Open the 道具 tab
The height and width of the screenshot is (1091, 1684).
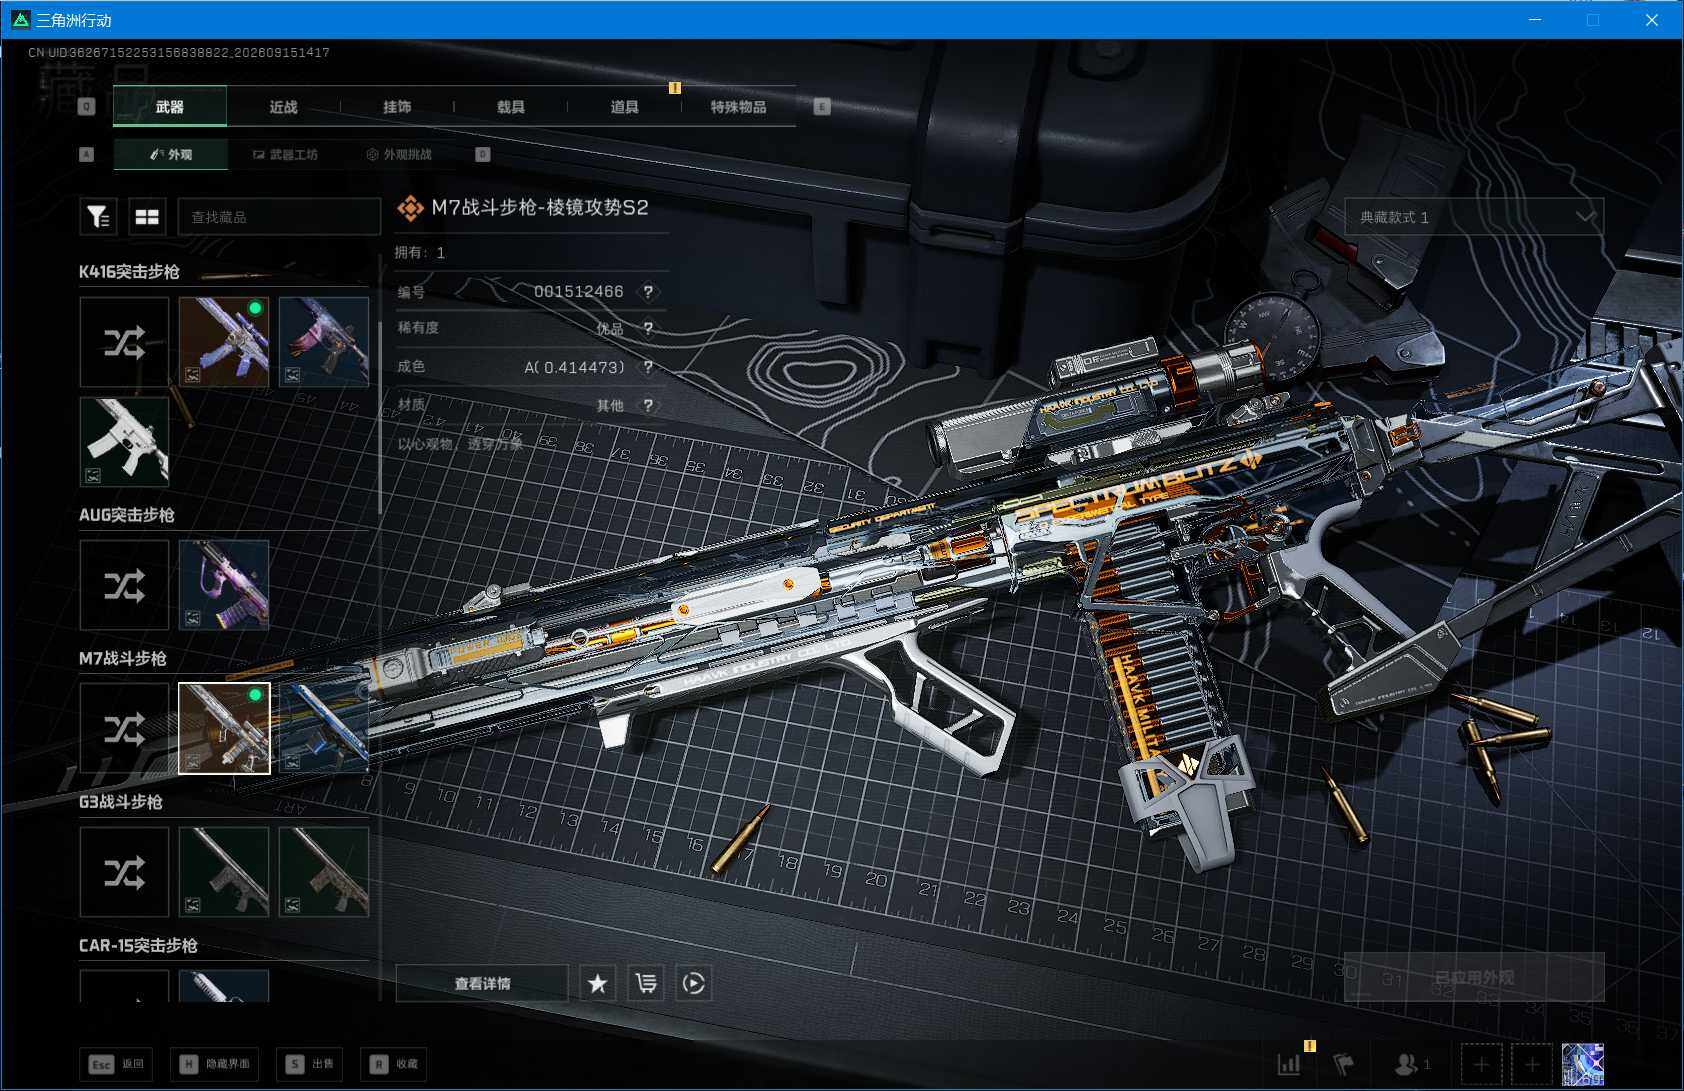[624, 107]
